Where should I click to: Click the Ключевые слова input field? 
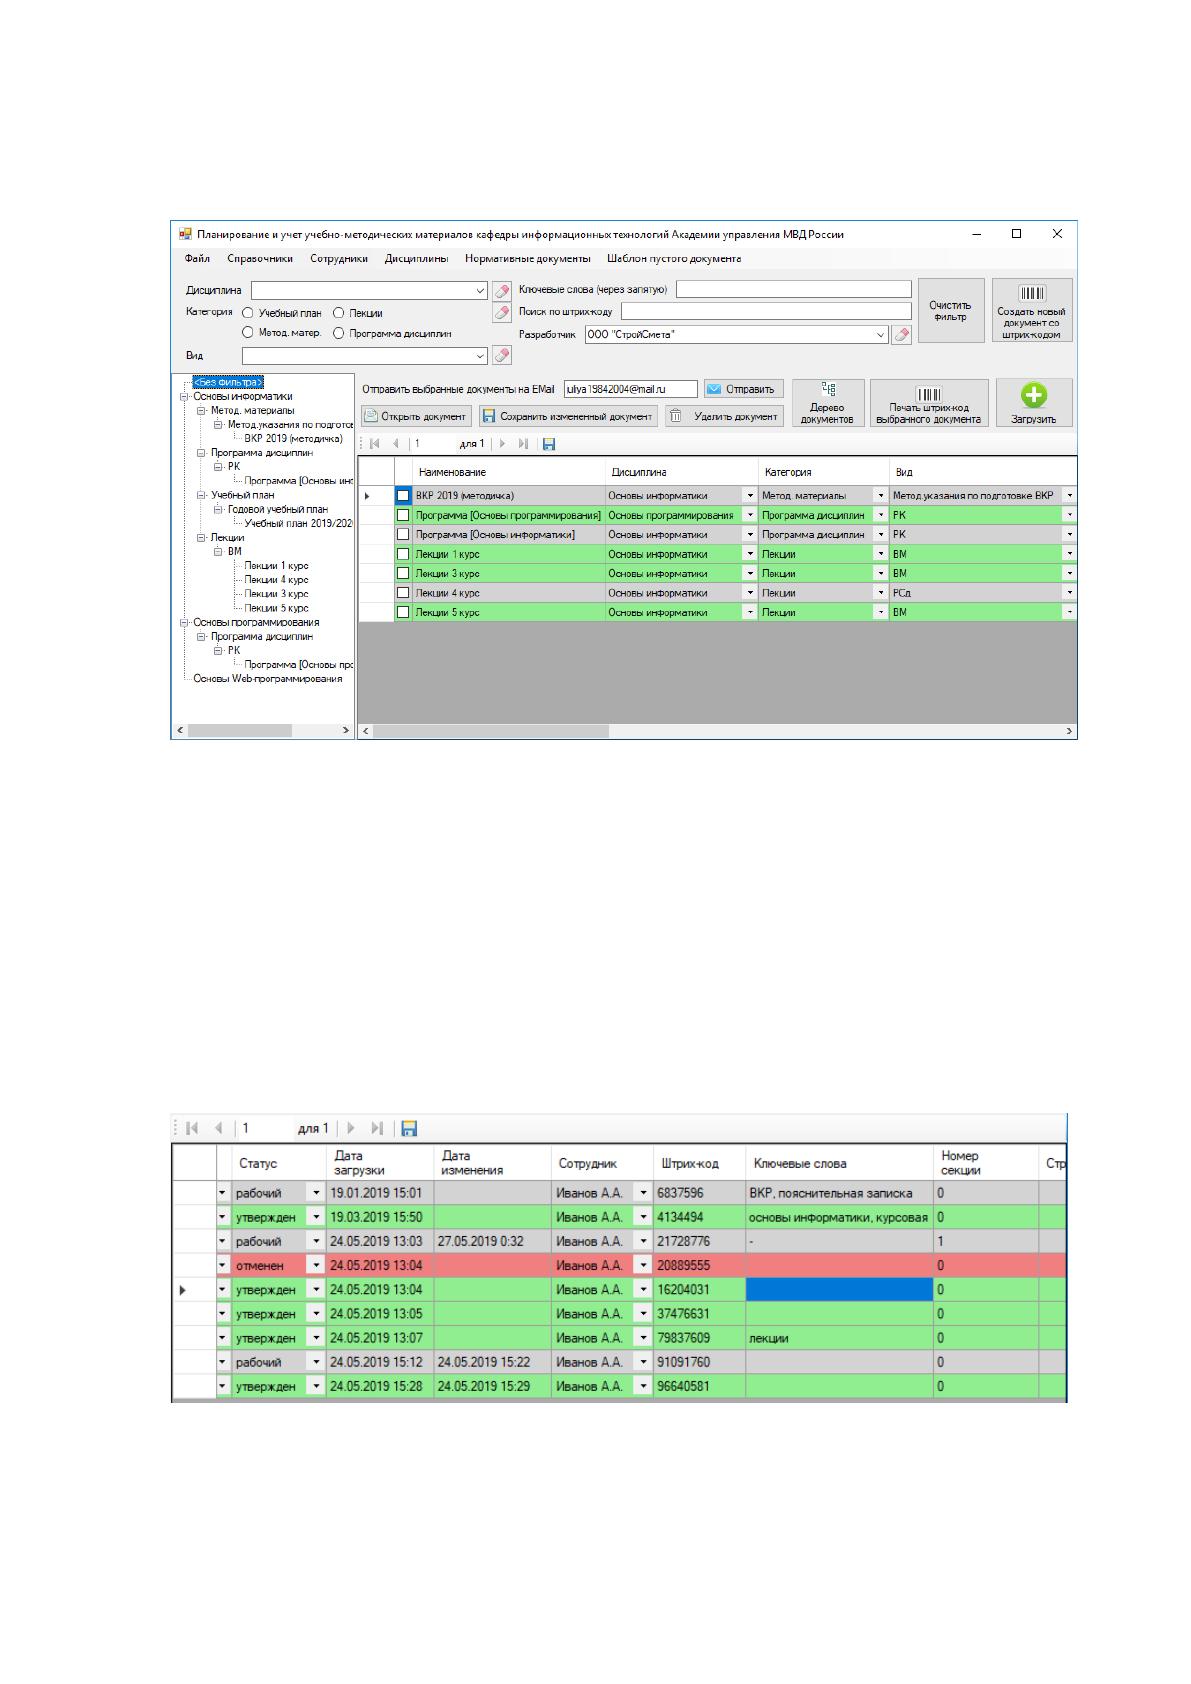coord(794,289)
